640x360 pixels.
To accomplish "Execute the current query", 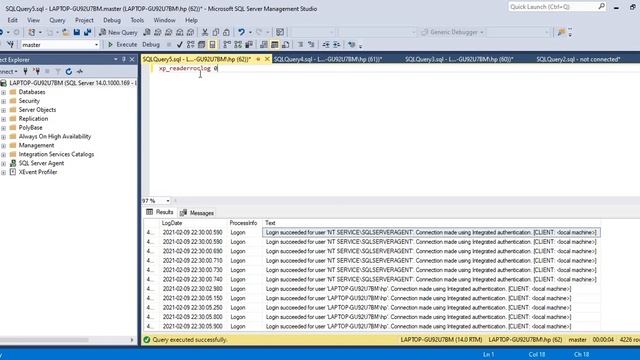I will pyautogui.click(x=122, y=44).
